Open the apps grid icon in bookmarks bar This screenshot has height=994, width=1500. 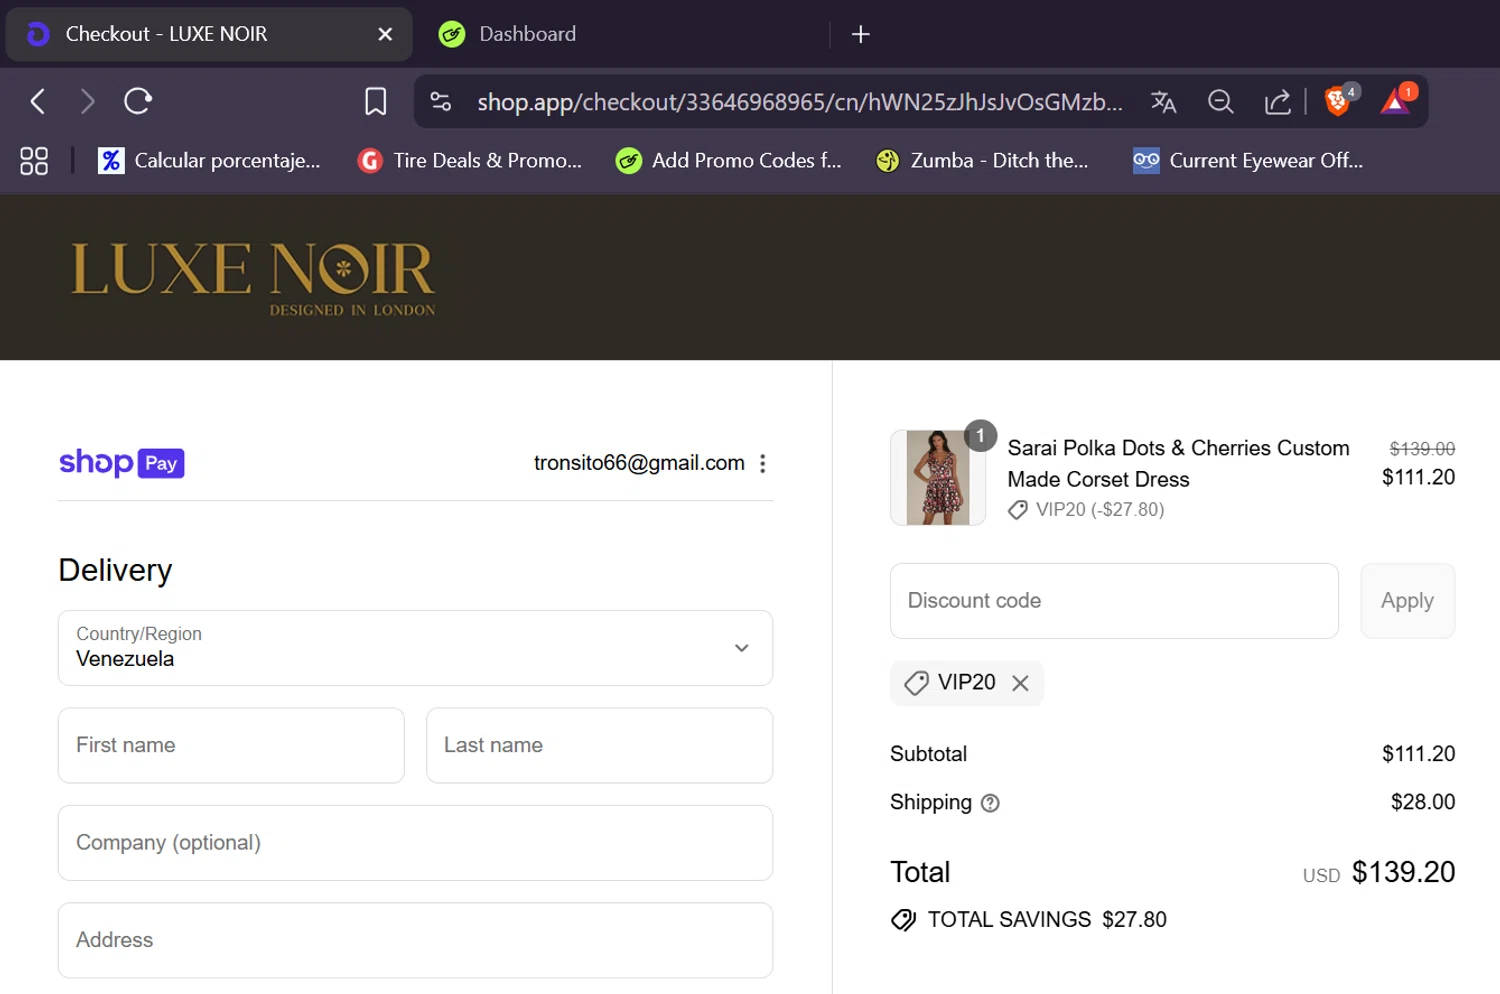[x=34, y=161]
